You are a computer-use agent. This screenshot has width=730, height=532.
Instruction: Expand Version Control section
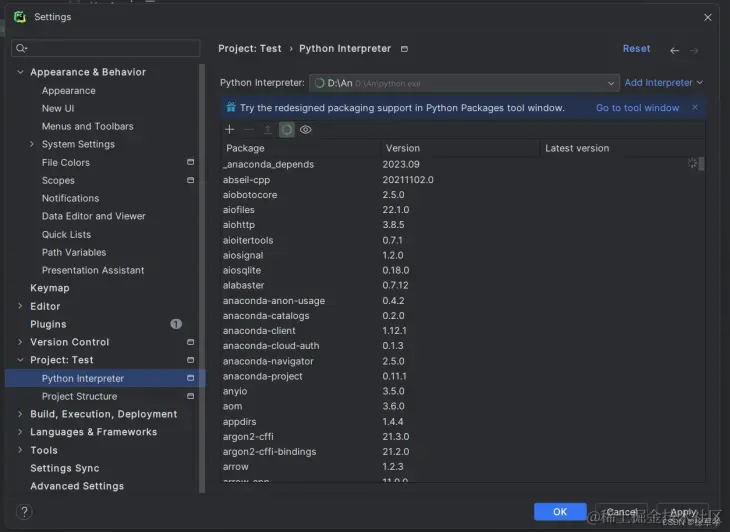[20, 342]
